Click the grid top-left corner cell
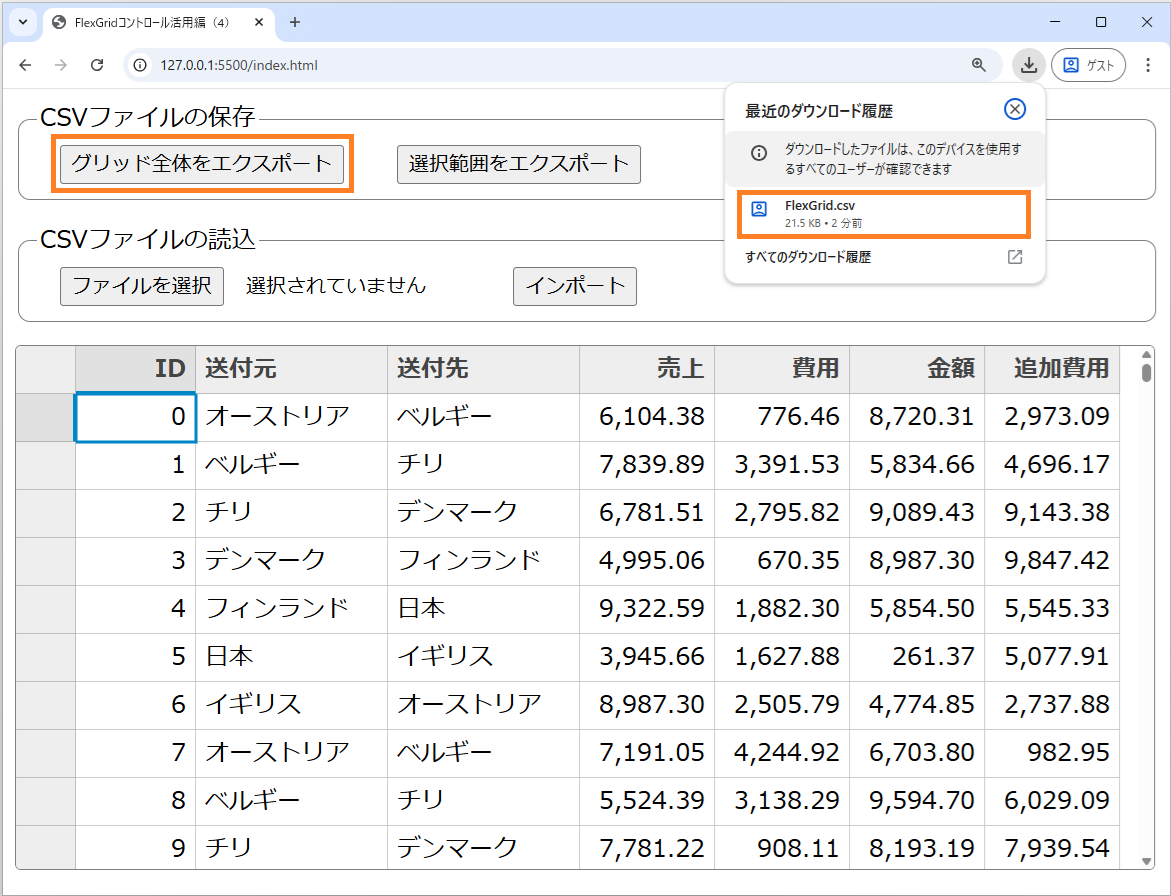This screenshot has width=1171, height=896. click(46, 369)
